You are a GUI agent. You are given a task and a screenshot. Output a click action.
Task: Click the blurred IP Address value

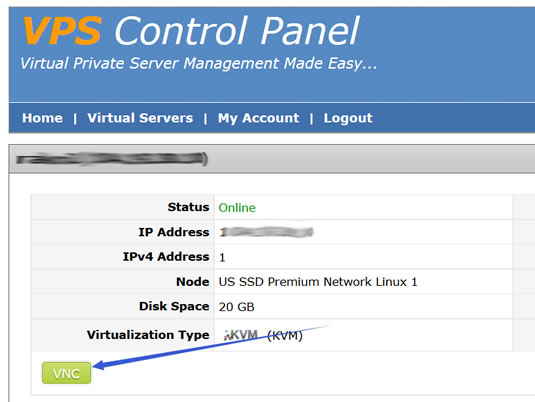(266, 232)
